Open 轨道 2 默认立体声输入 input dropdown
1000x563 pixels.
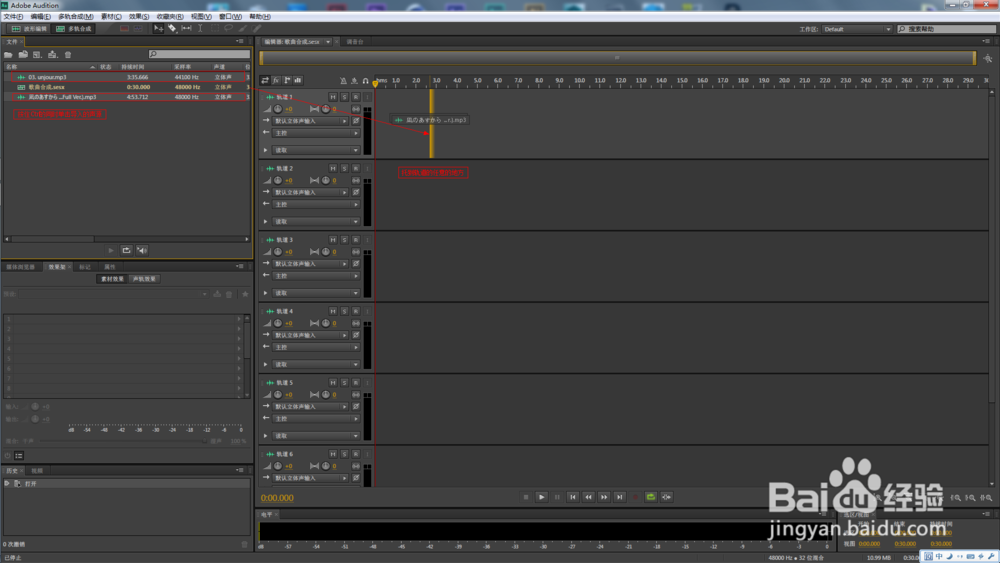coord(311,193)
